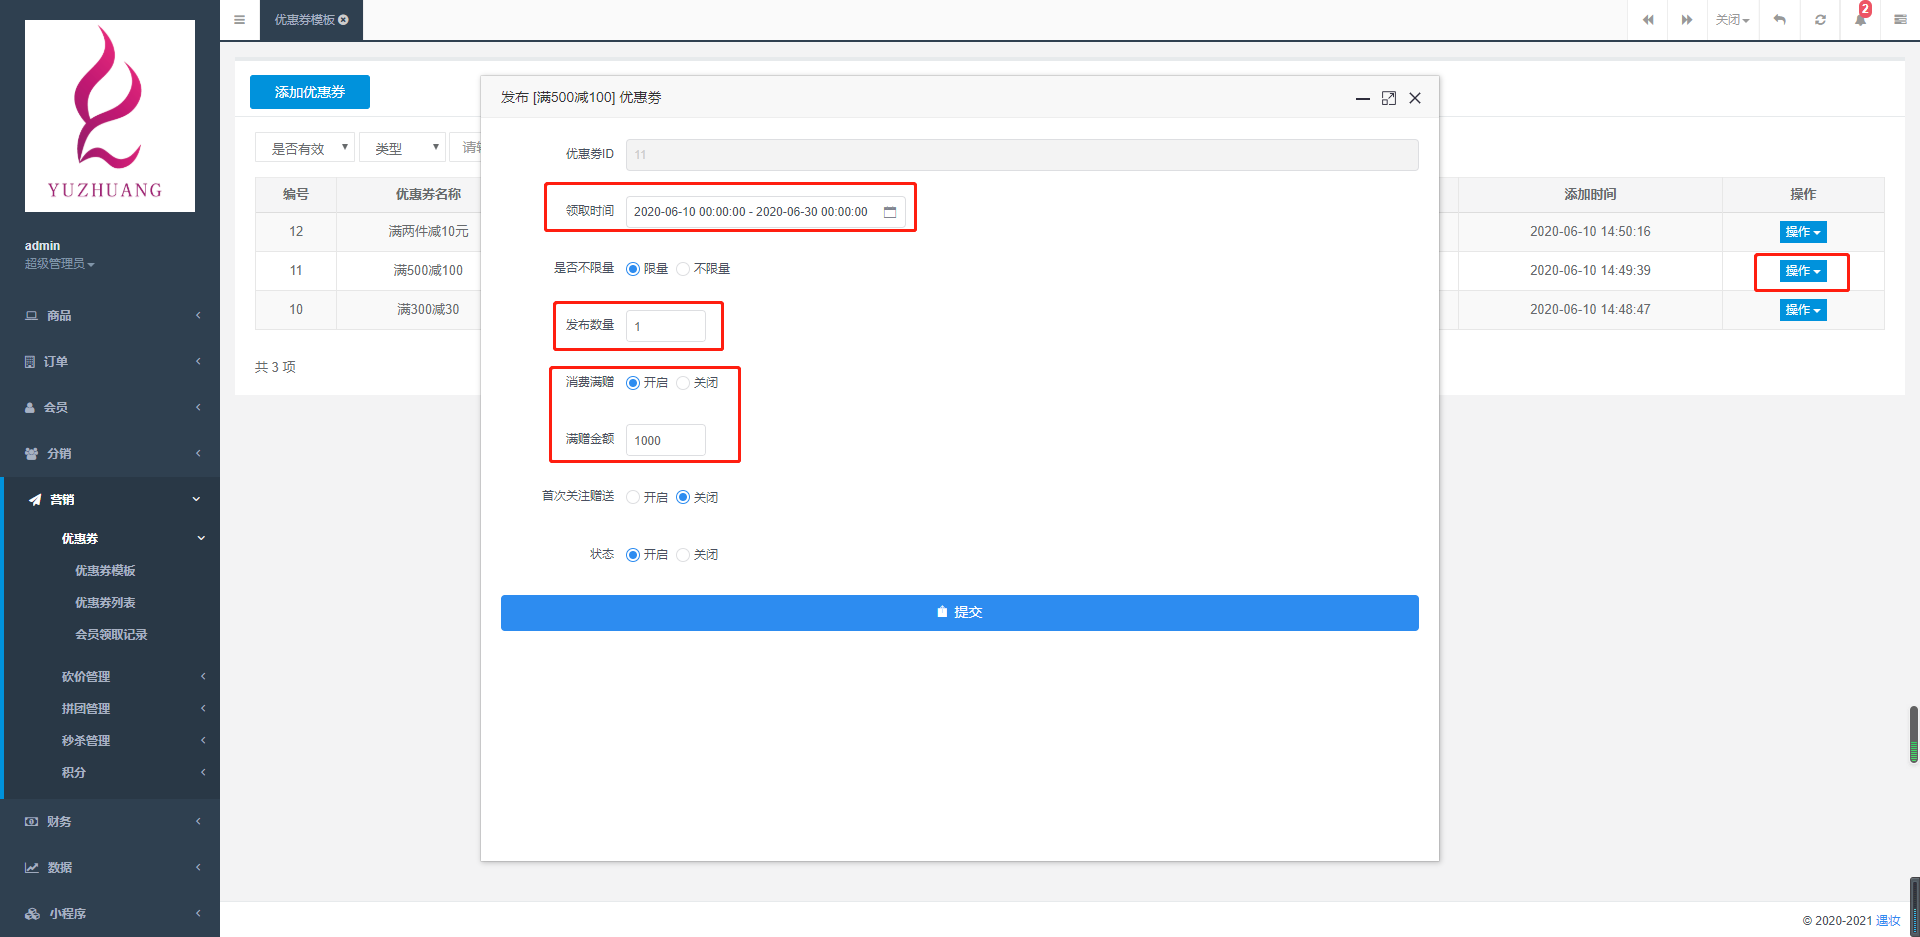Click the back arrow icon in top bar
Viewport: 1920px width, 937px height.
point(1780,20)
